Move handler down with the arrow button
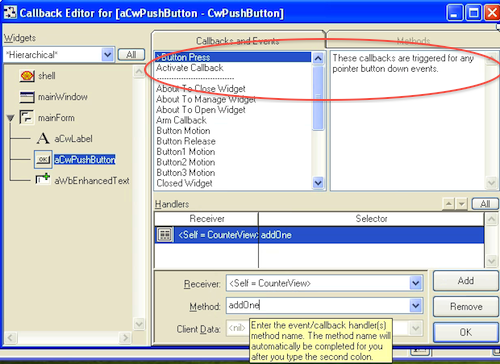 (461, 204)
